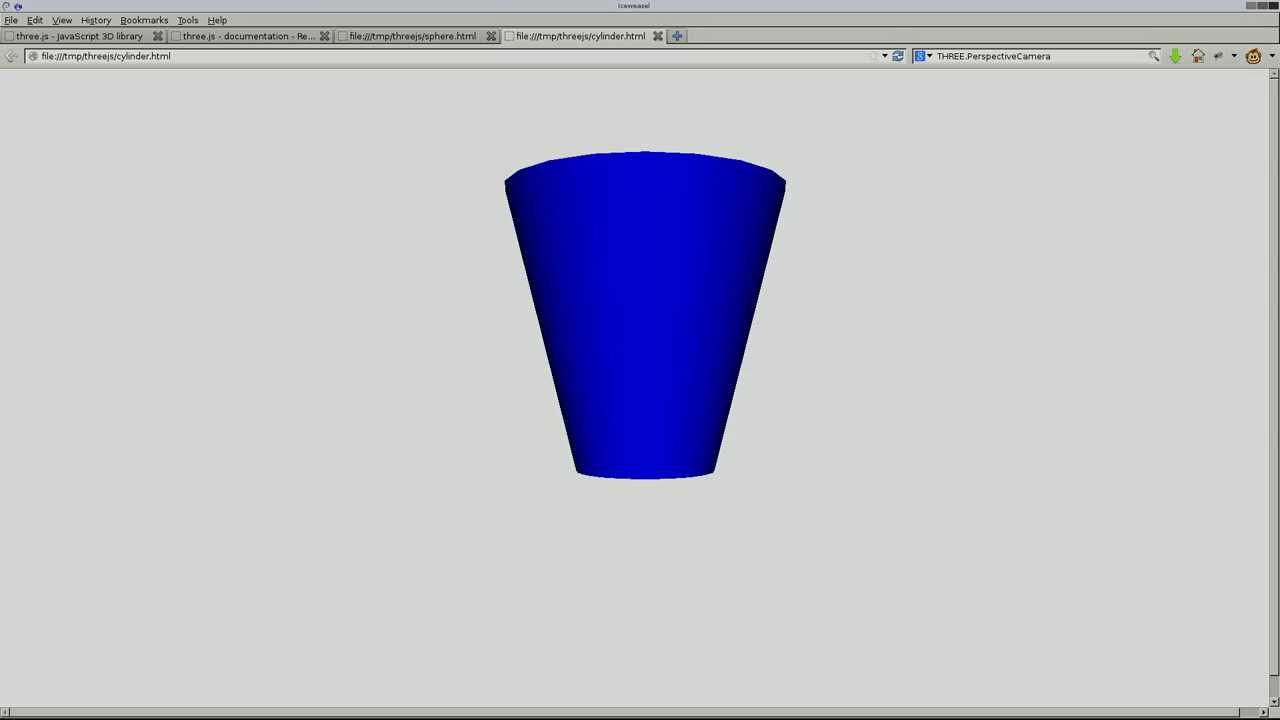Click the magnifying glass search icon

(x=1153, y=56)
